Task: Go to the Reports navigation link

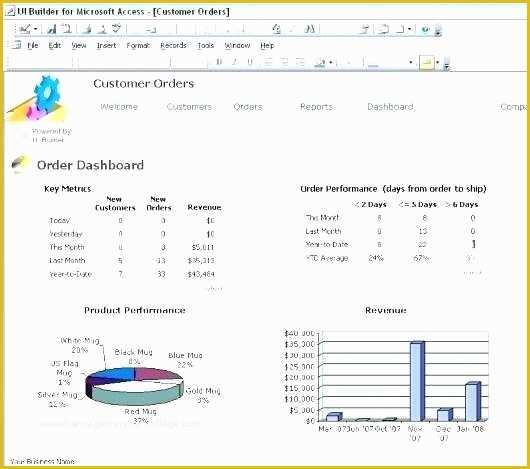Action: (x=316, y=107)
